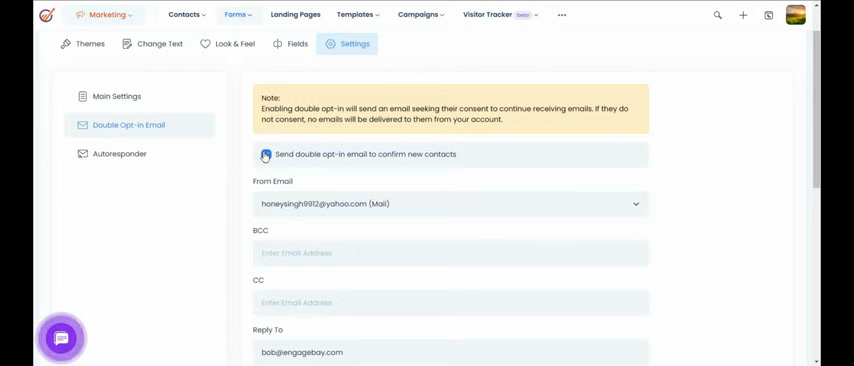Click the Change Text edit icon
This screenshot has height=366, width=854.
click(x=127, y=44)
